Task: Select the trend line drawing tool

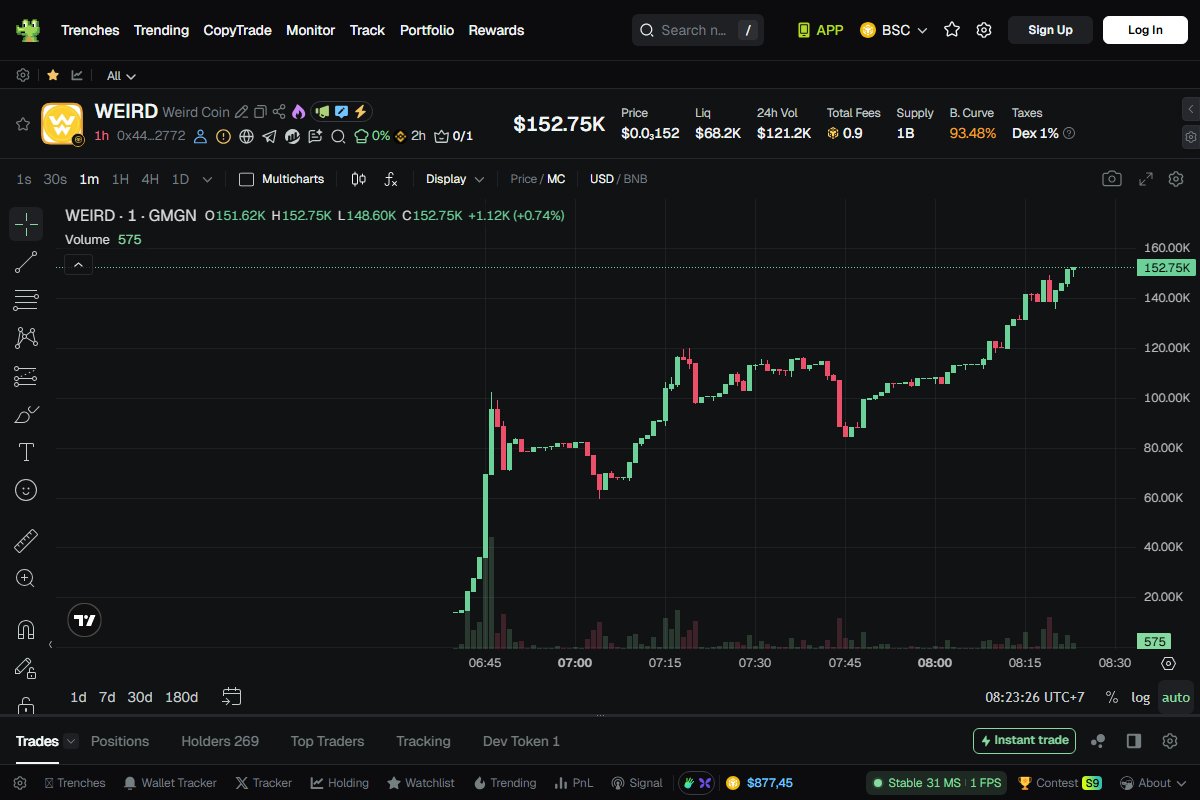Action: click(26, 262)
